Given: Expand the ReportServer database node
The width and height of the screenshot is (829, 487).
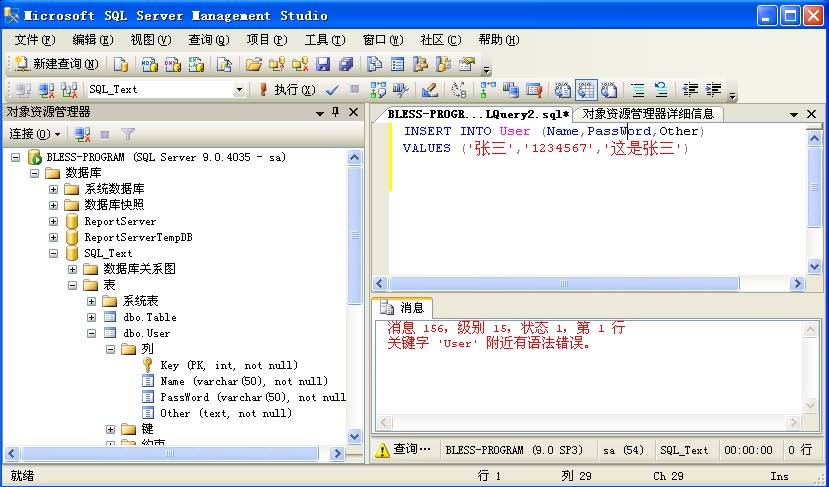Looking at the screenshot, I should click(53, 221).
